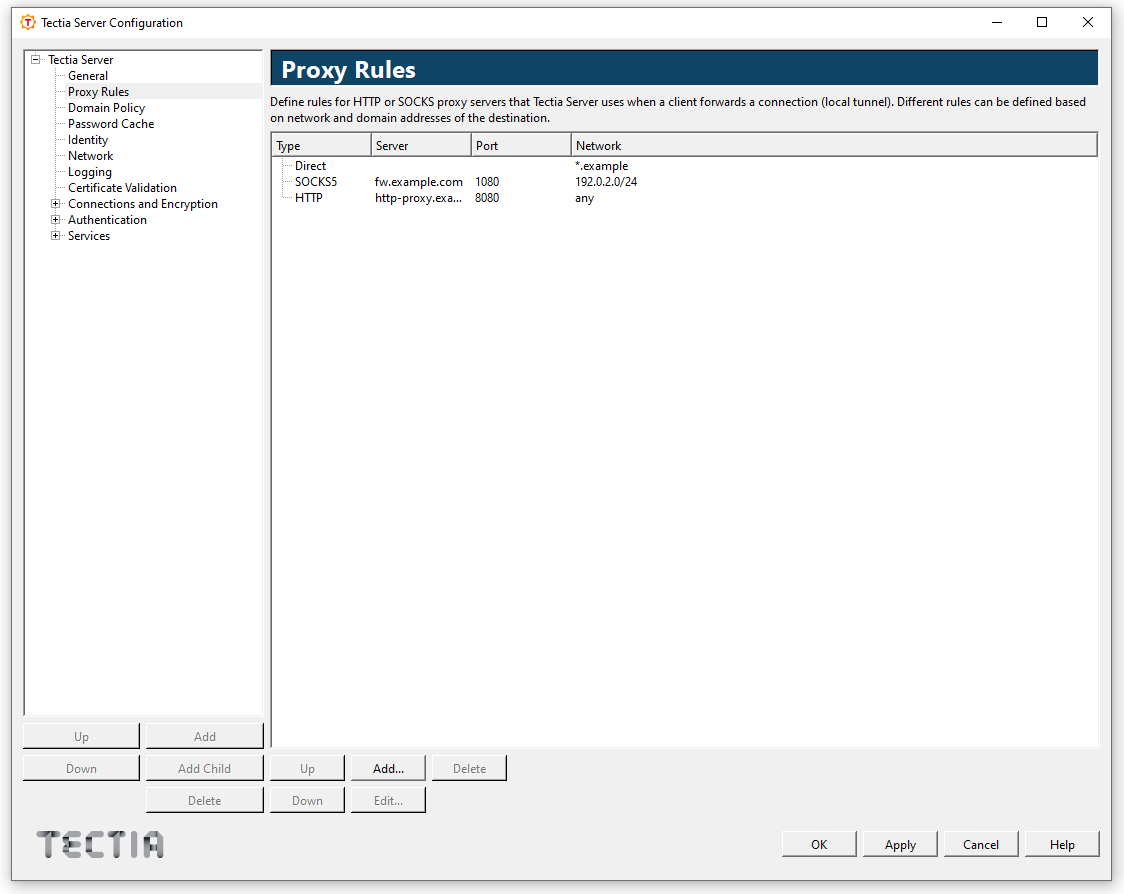The width and height of the screenshot is (1124, 894).
Task: Close the Tectia Server Configuration window
Action: click(x=1087, y=22)
